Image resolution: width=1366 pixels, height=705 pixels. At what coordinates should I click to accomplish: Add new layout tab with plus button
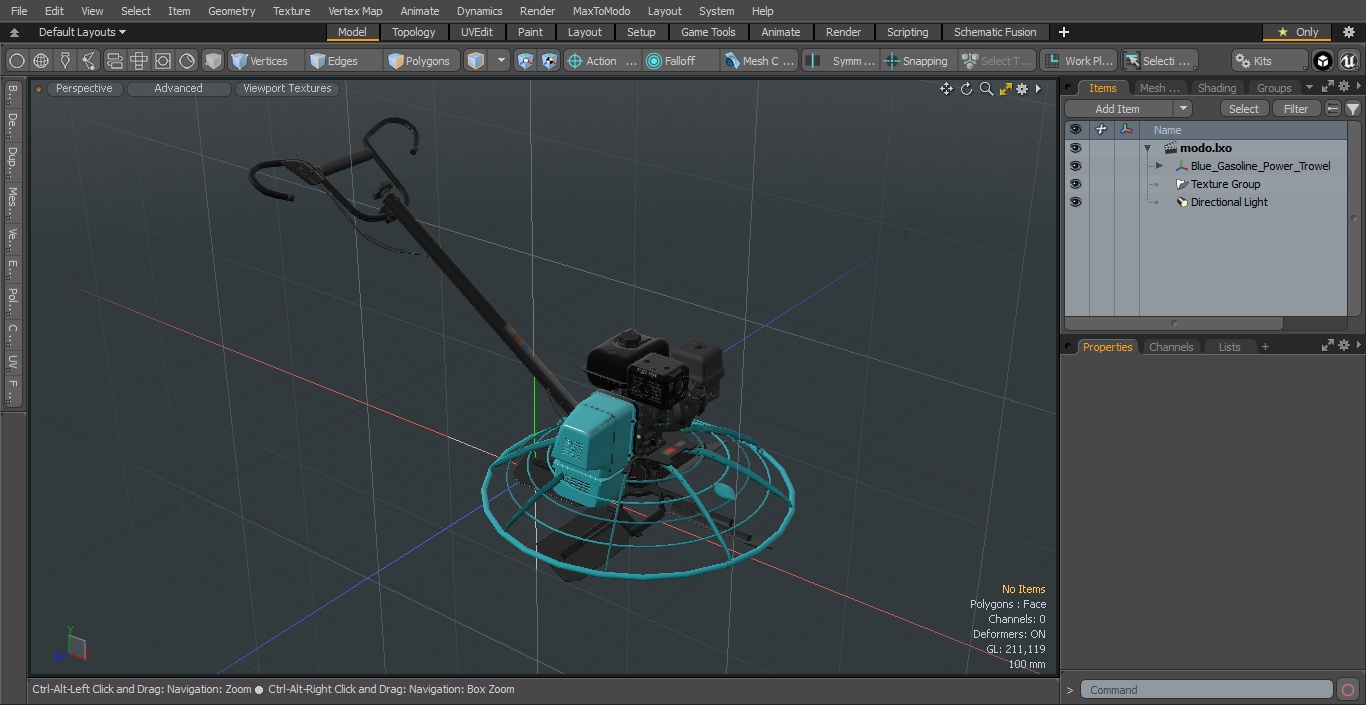click(1063, 32)
